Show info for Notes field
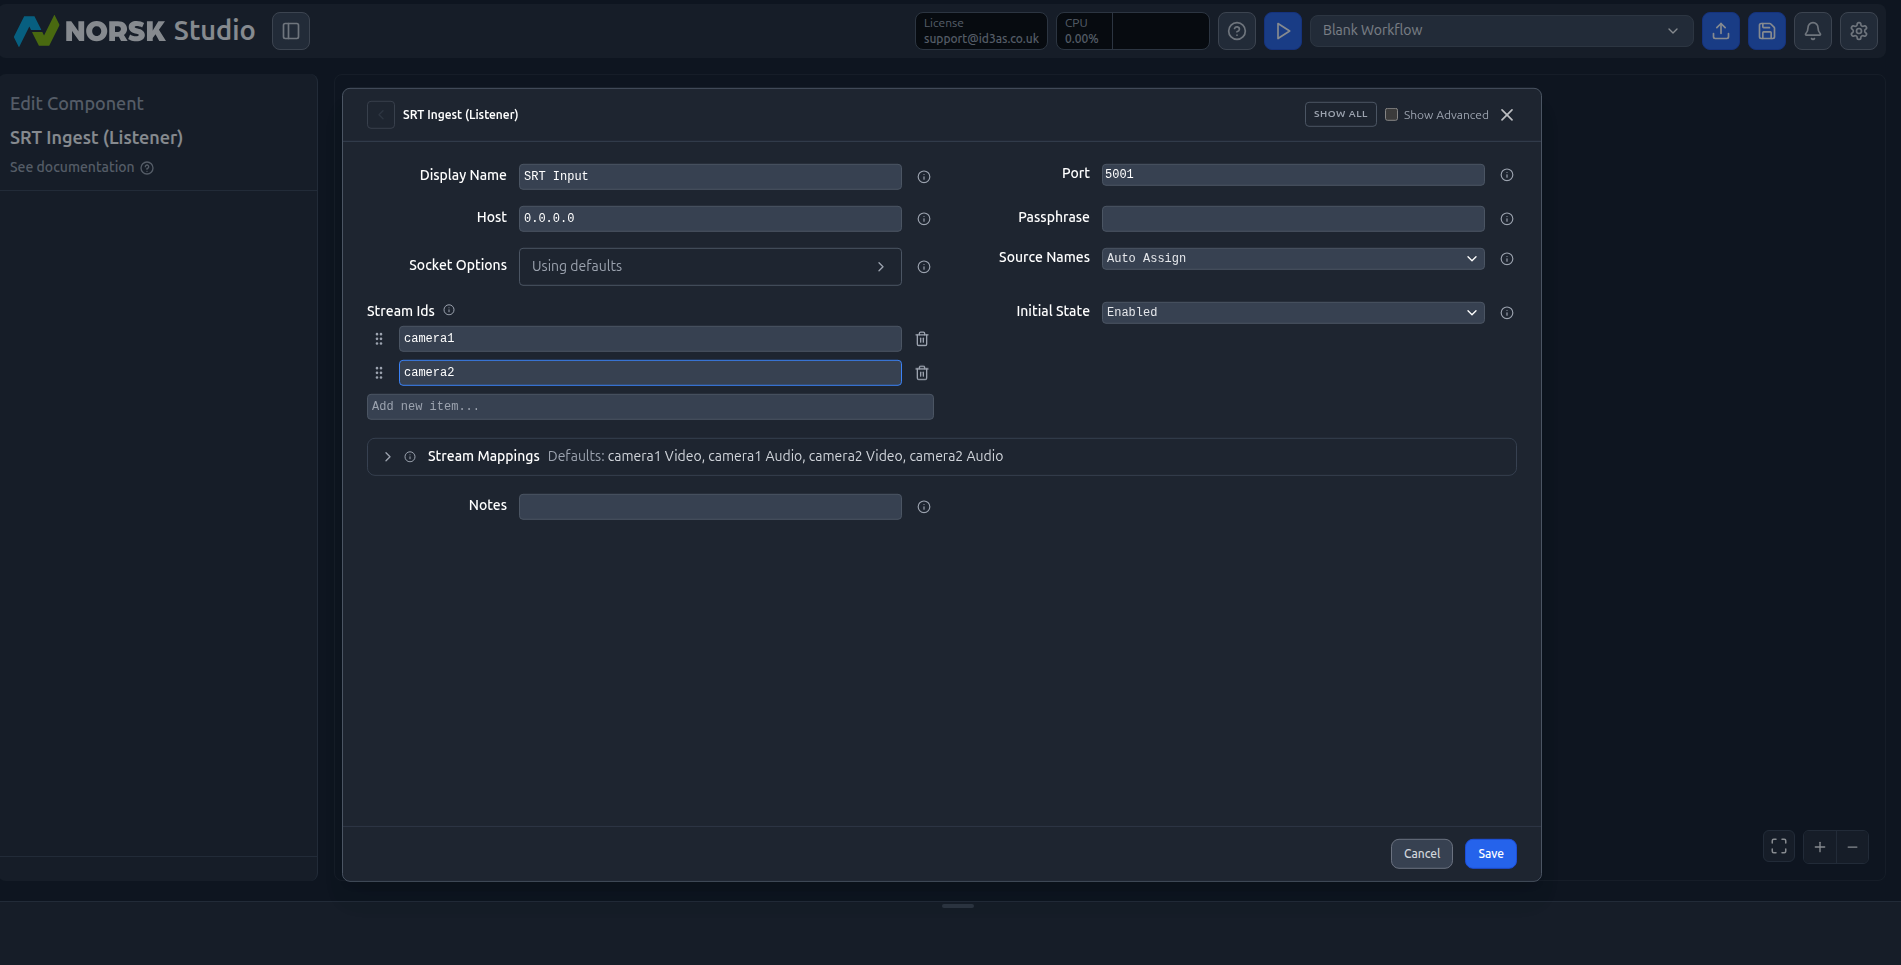 pos(924,507)
